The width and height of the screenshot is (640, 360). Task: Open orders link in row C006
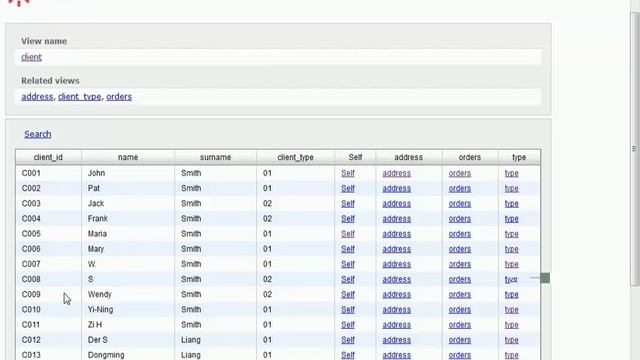tap(460, 249)
